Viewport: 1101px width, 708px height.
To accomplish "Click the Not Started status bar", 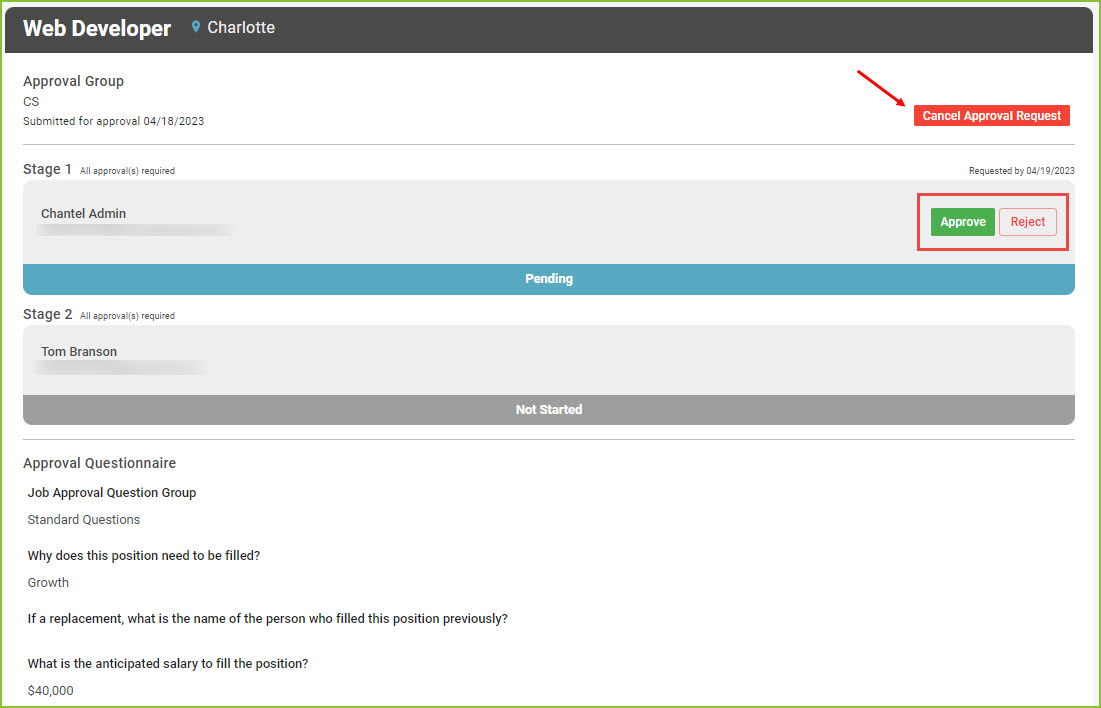I will (548, 409).
